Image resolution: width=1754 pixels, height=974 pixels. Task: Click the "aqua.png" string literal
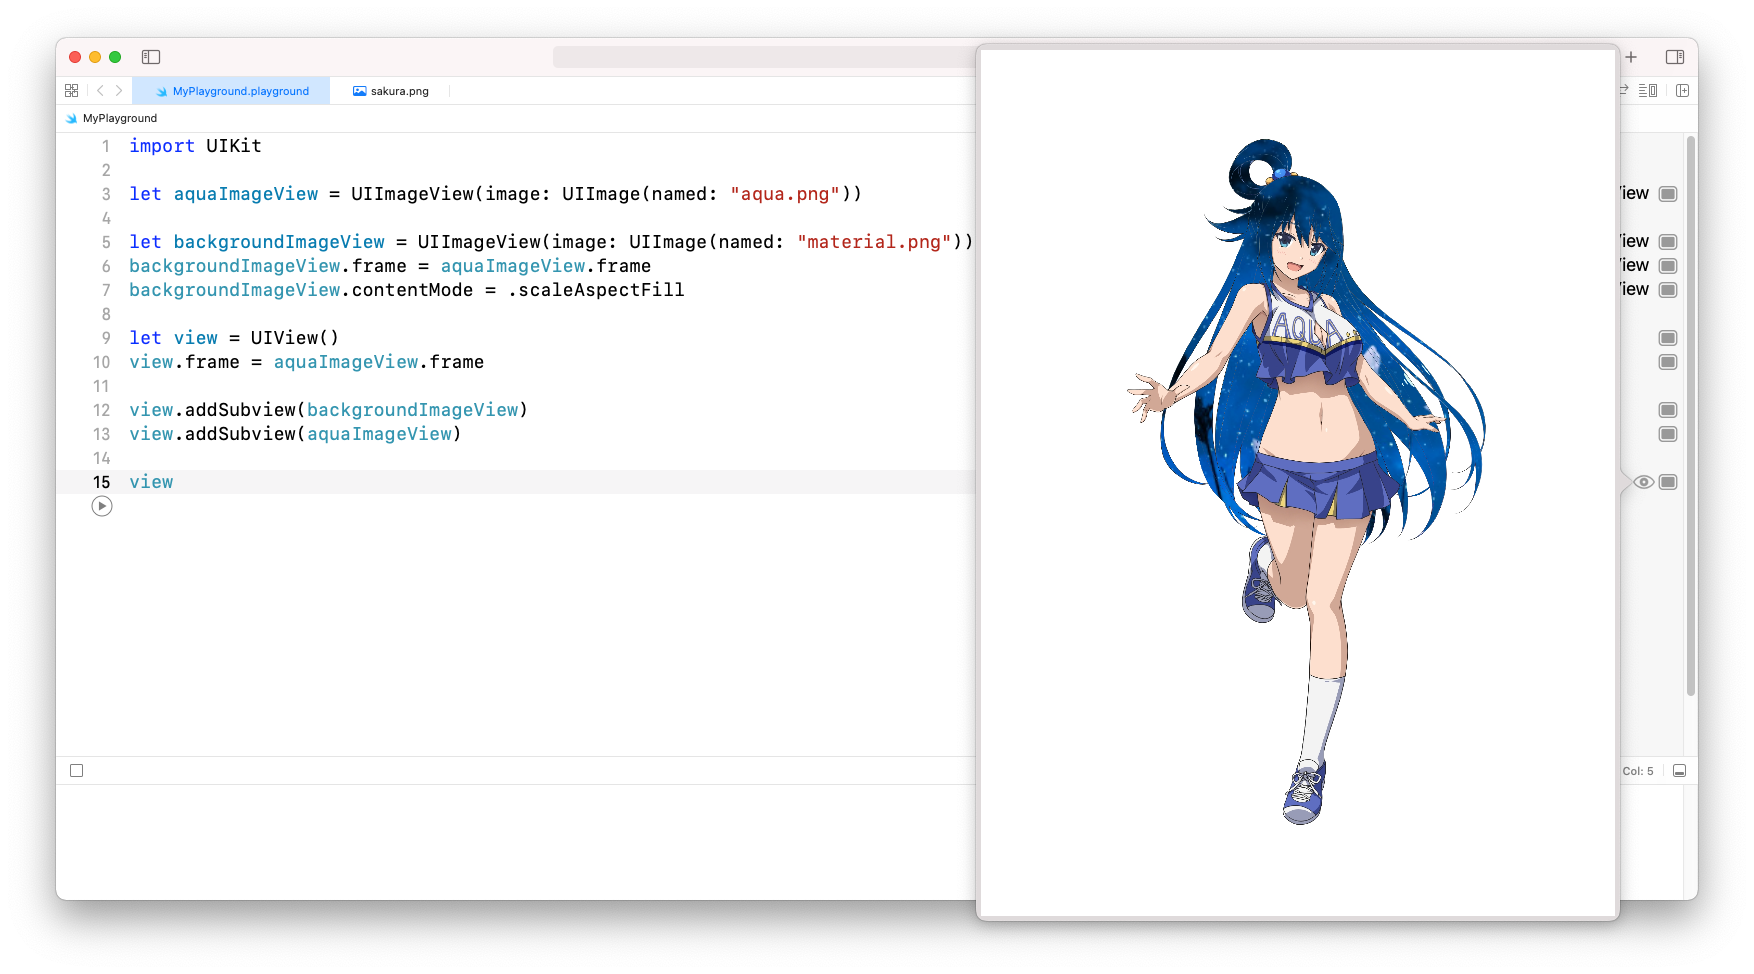point(785,194)
